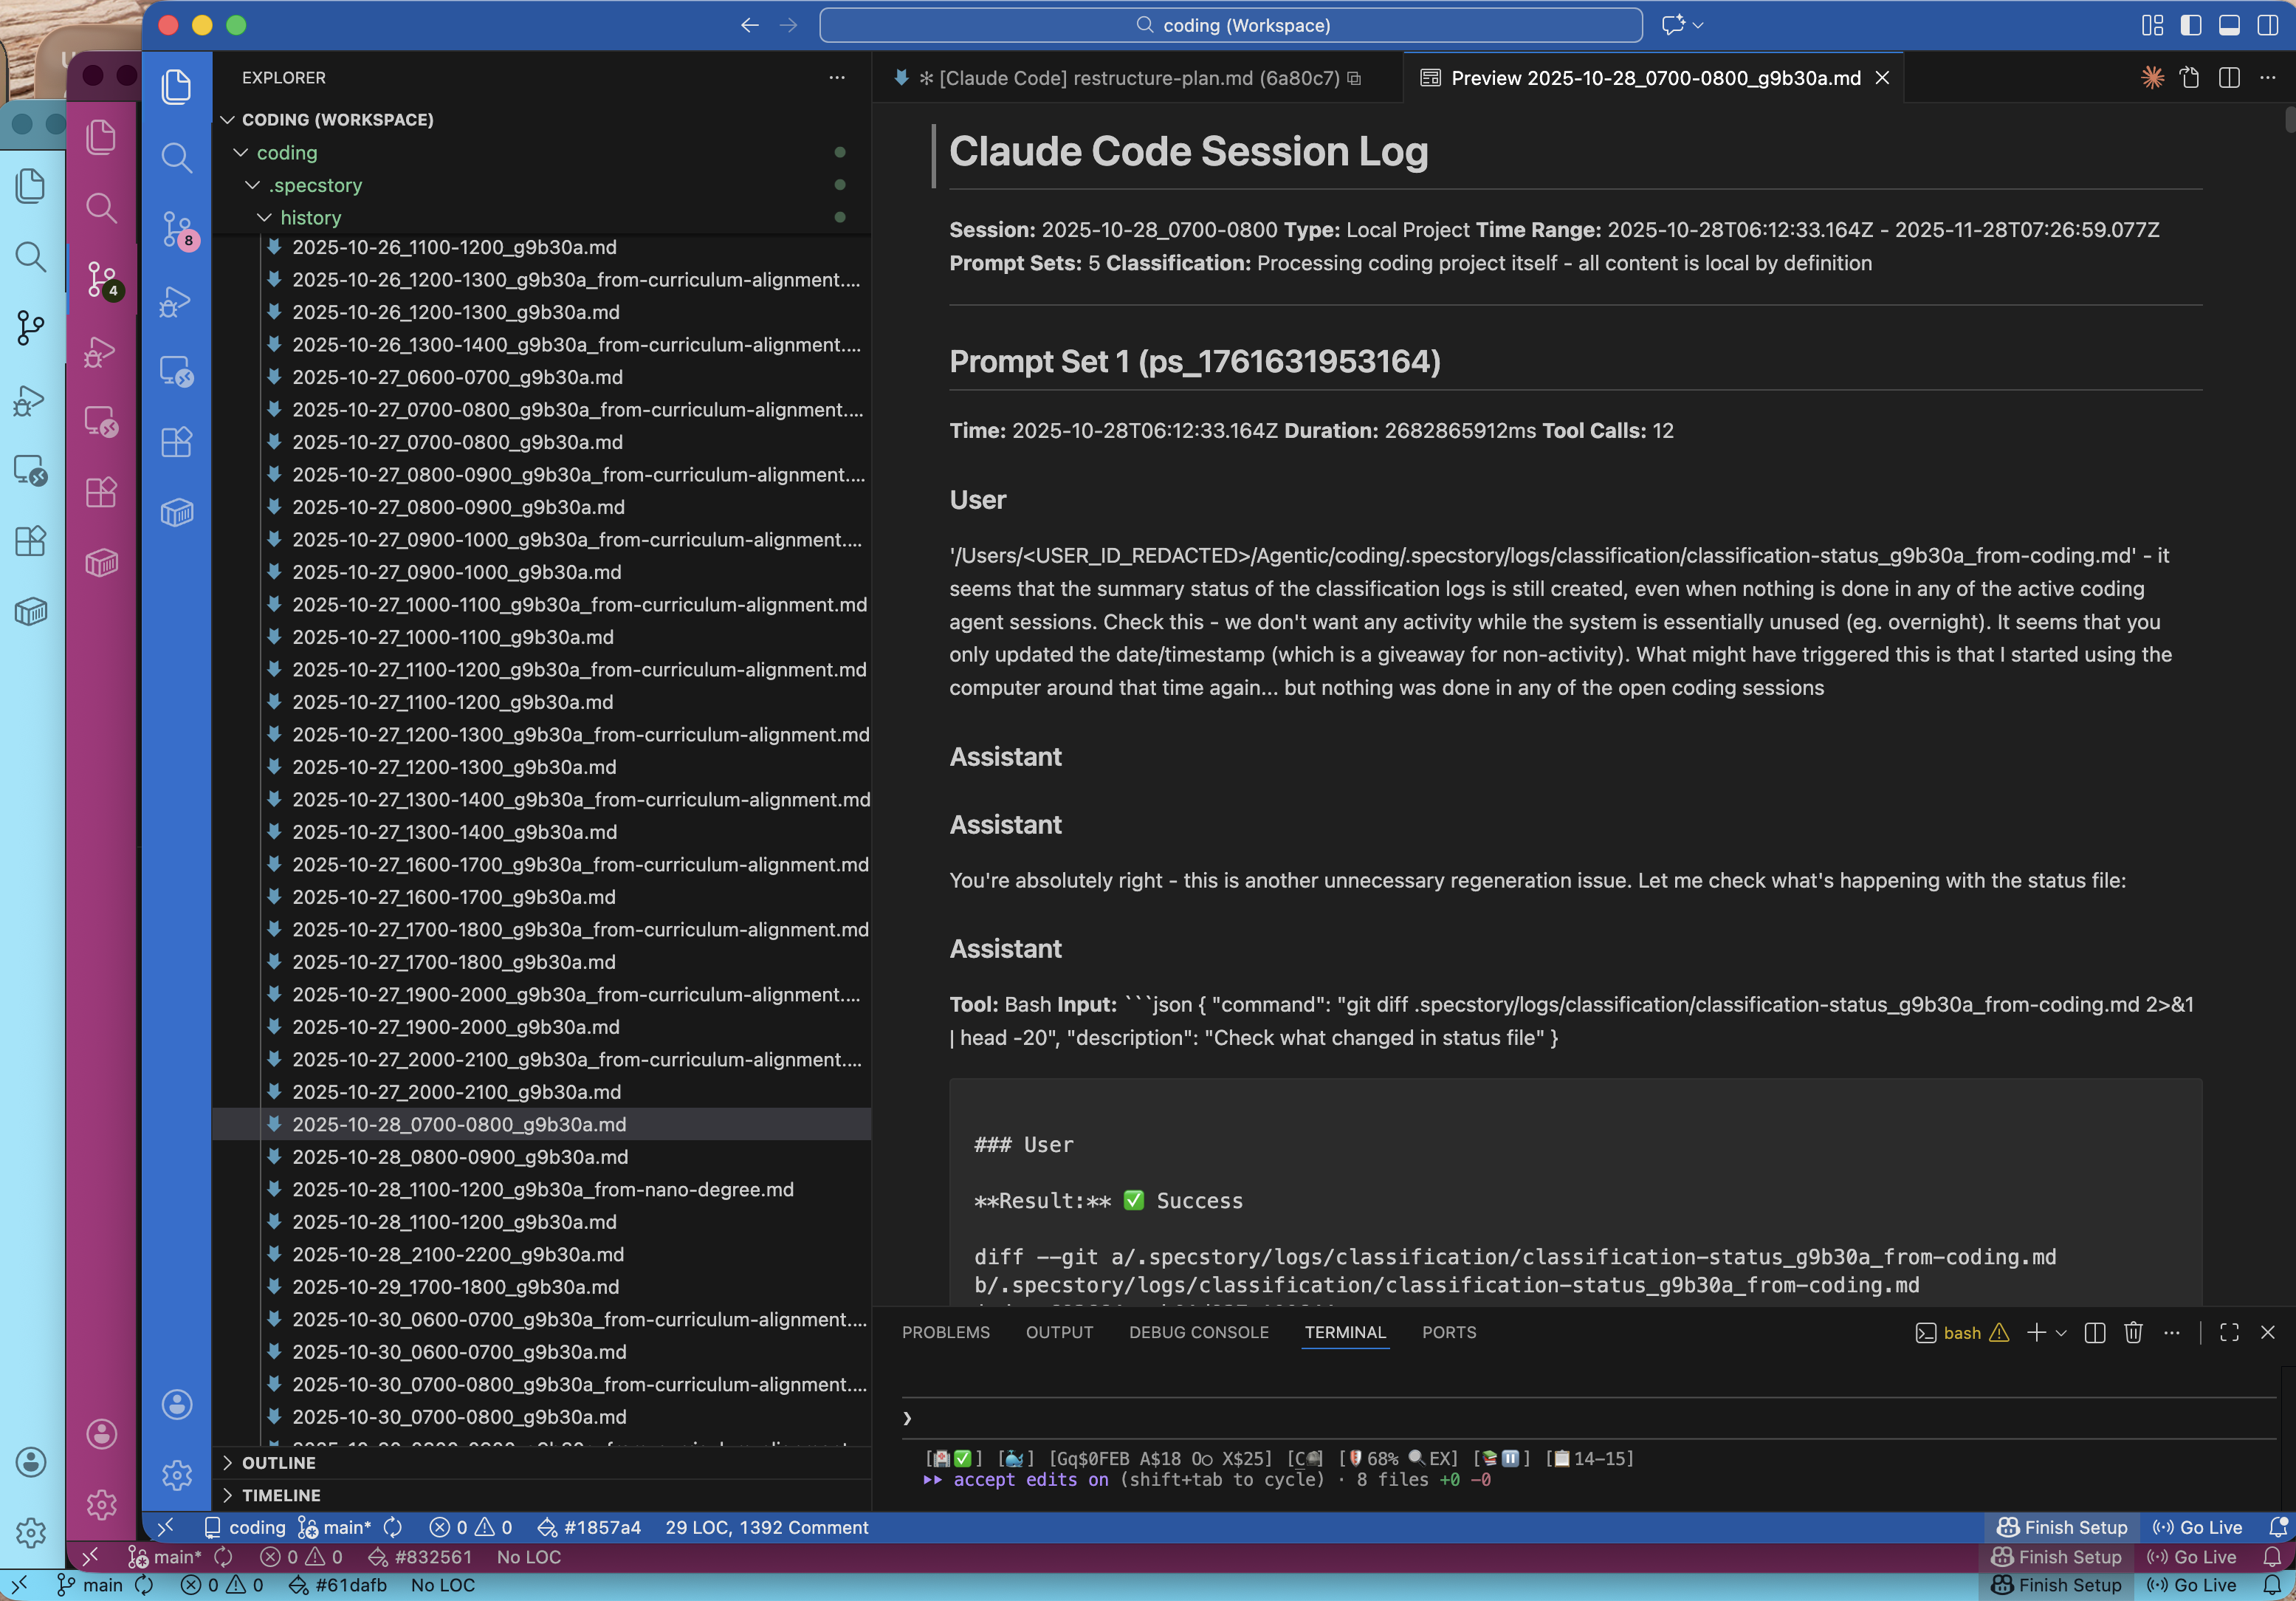Toggle the secondary side bar visibility
The height and width of the screenshot is (1601, 2296).
point(2267,25)
